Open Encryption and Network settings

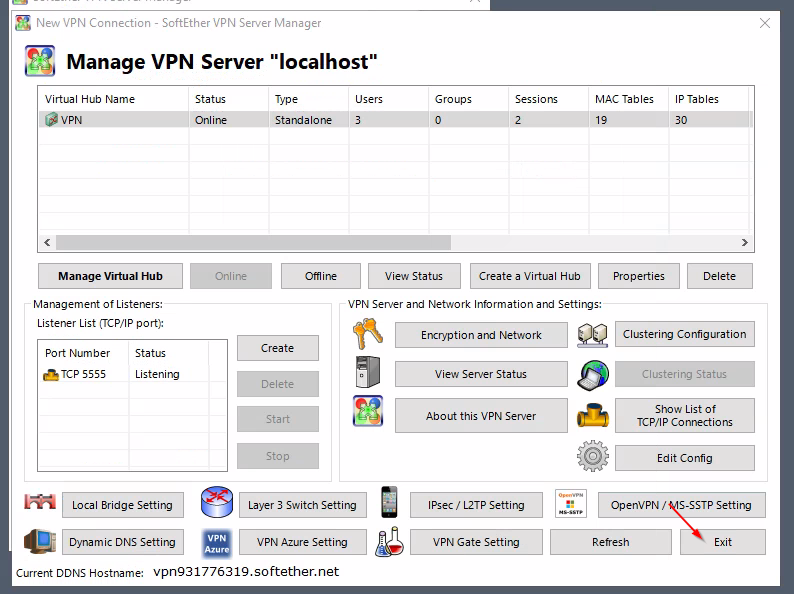[481, 335]
